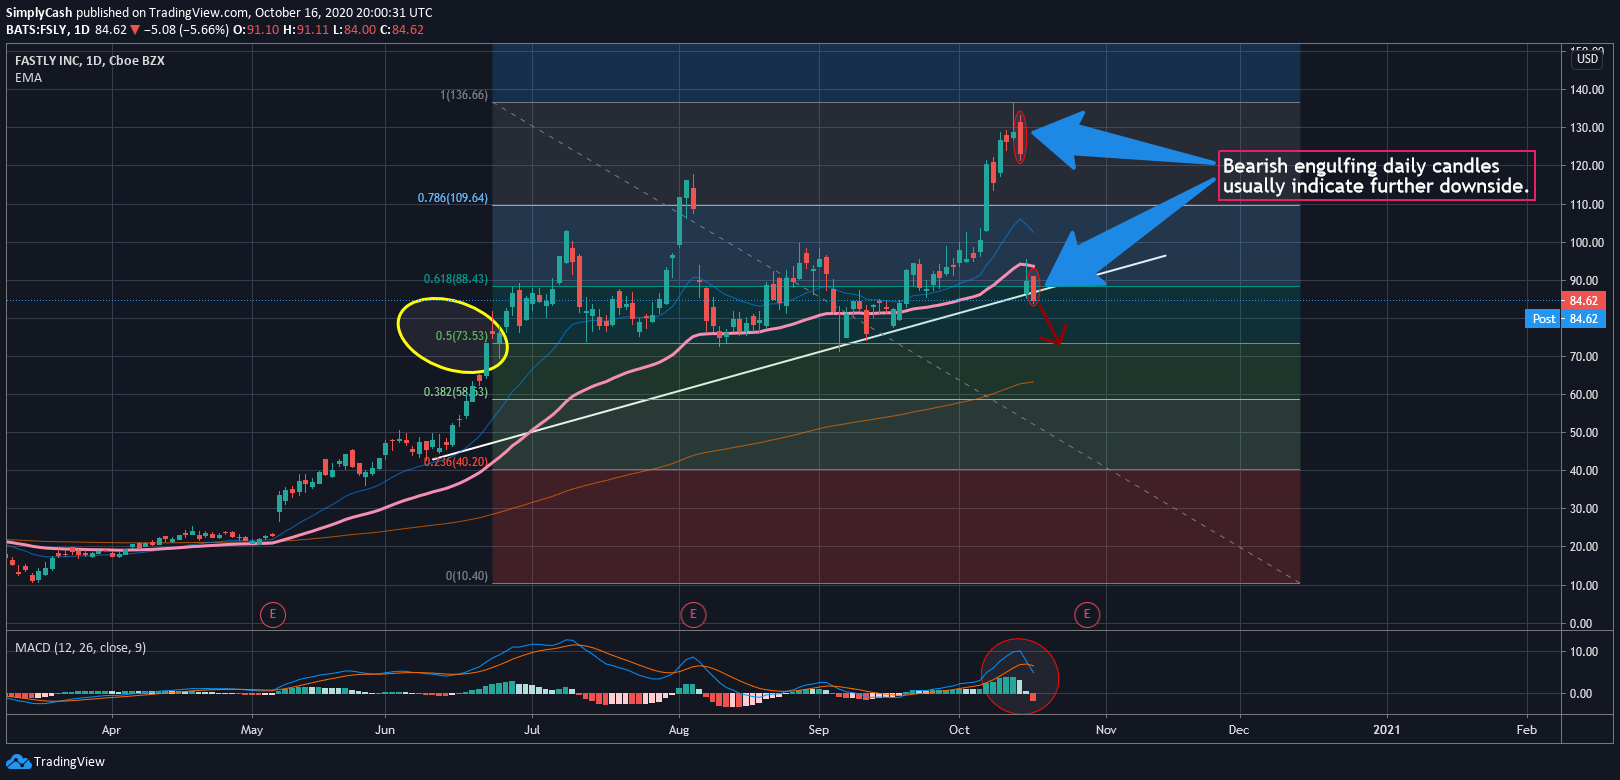The height and width of the screenshot is (780, 1620).
Task: Click the 20.00 price axis label
Action: pyautogui.click(x=1584, y=547)
